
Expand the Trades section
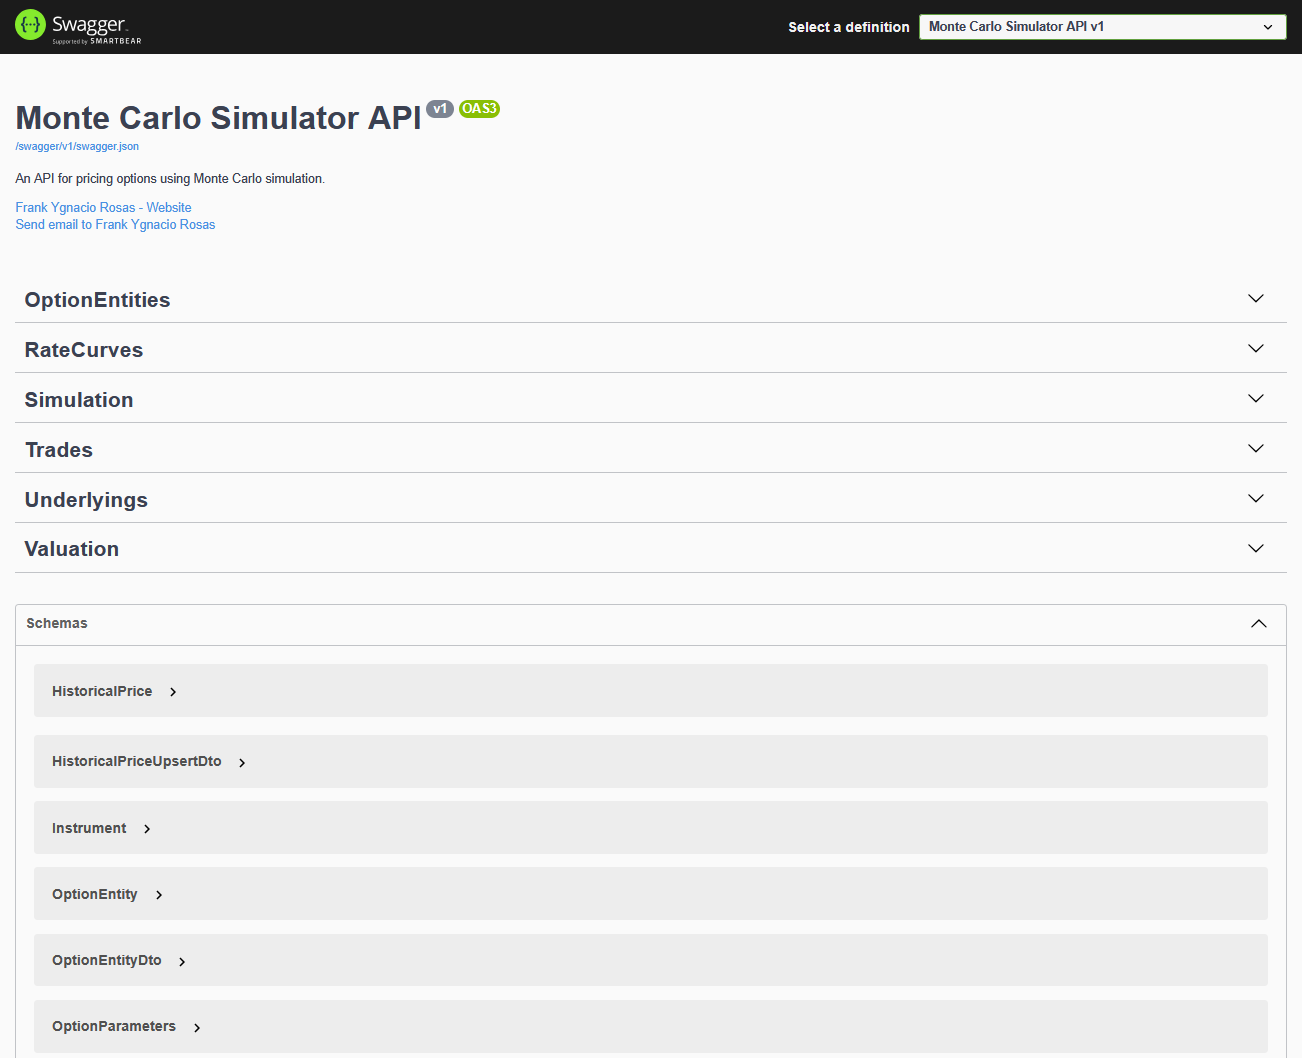pos(1255,448)
